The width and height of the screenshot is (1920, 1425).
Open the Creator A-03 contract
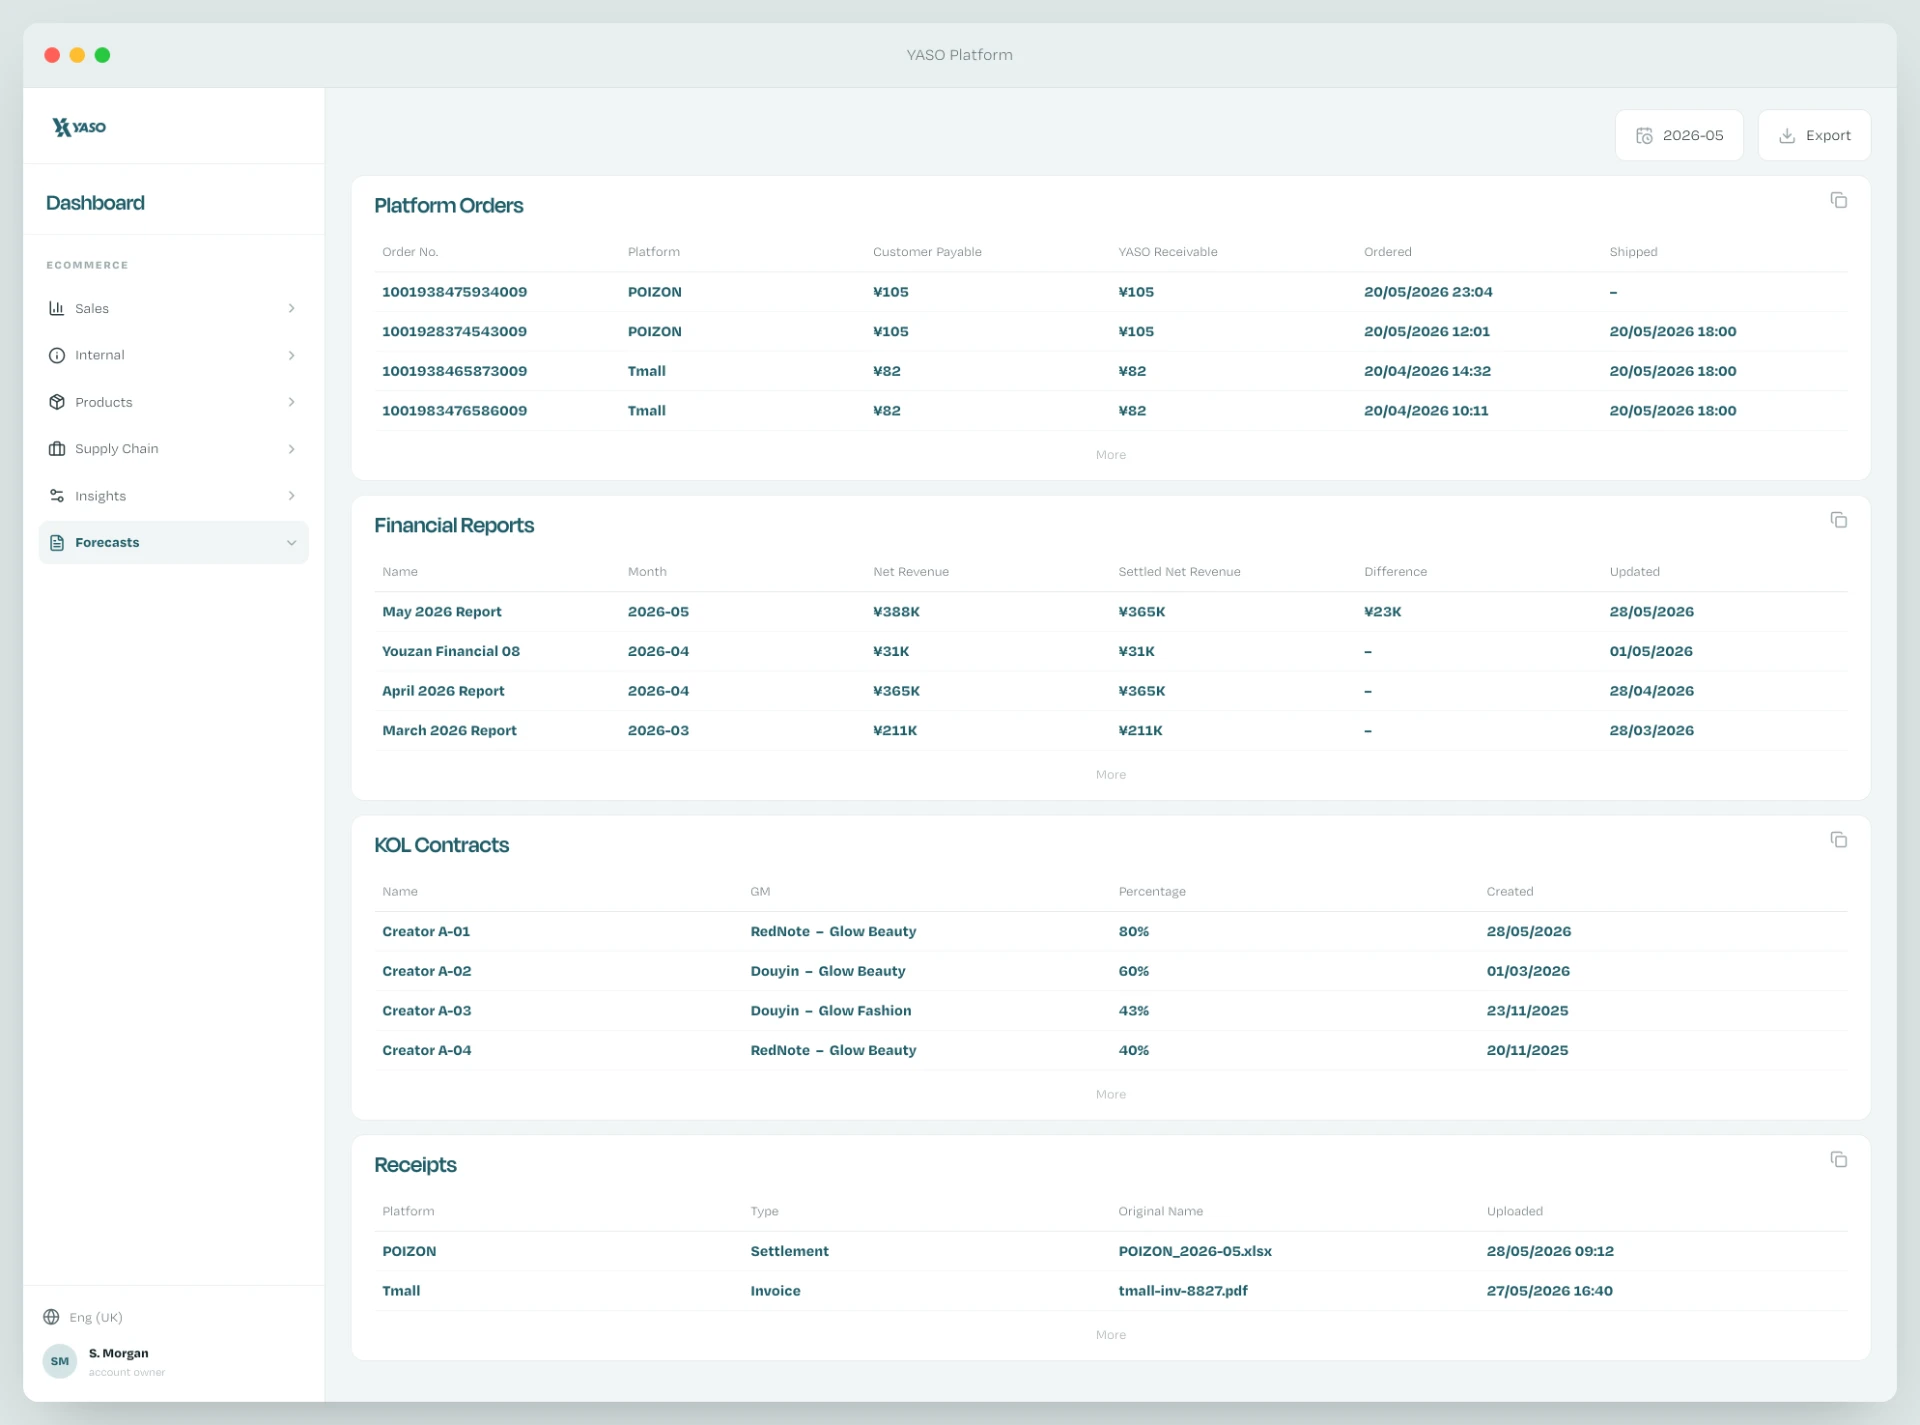(426, 1010)
